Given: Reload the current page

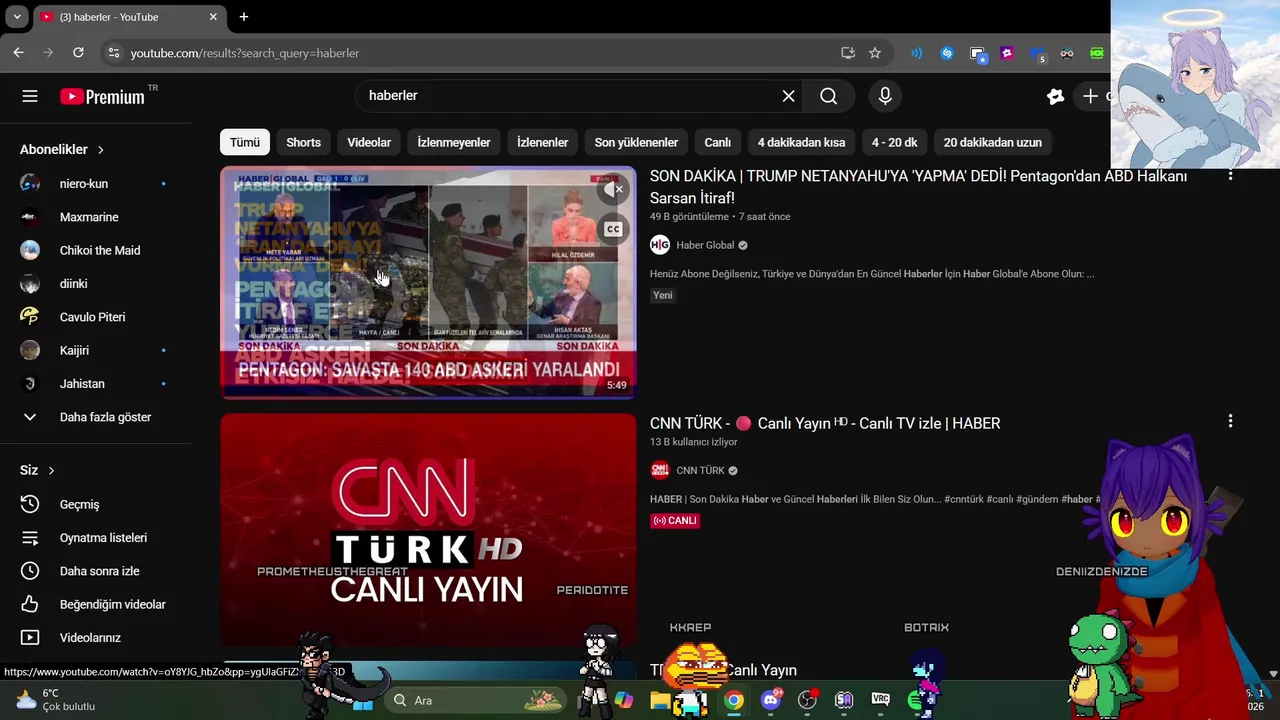Looking at the screenshot, I should coord(78,53).
